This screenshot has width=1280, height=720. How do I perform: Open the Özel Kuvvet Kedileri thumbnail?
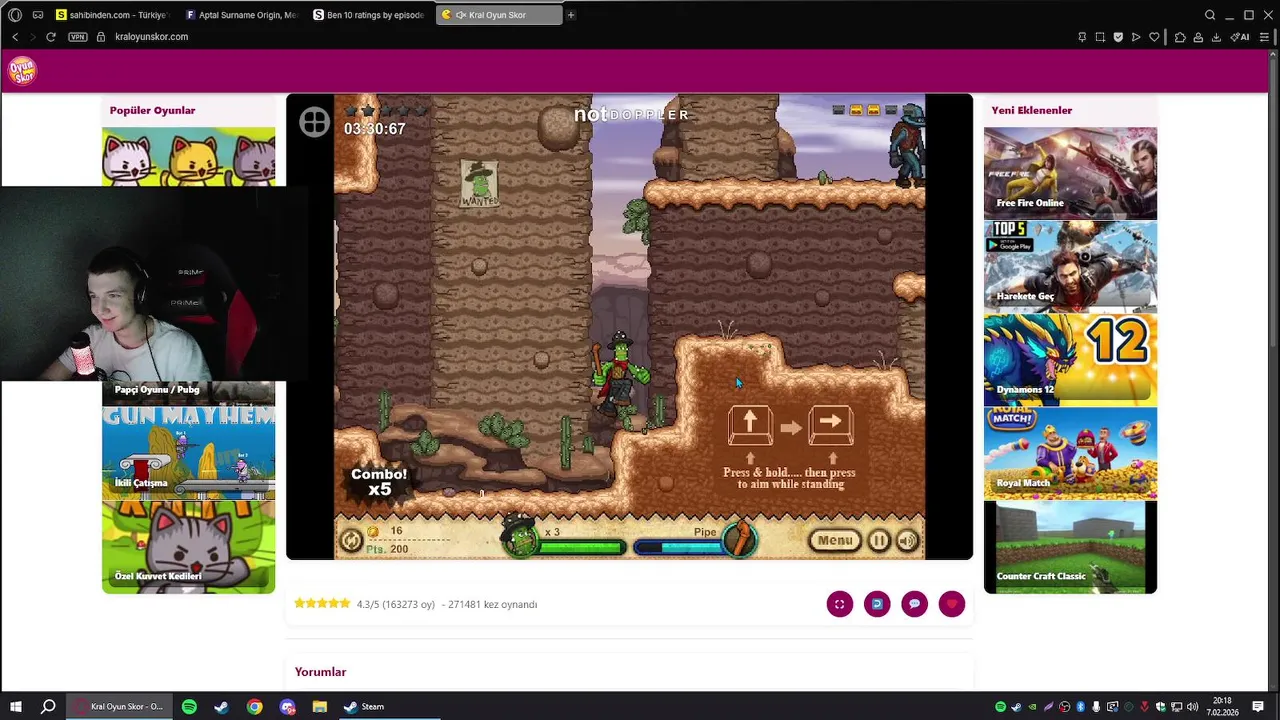pyautogui.click(x=188, y=547)
